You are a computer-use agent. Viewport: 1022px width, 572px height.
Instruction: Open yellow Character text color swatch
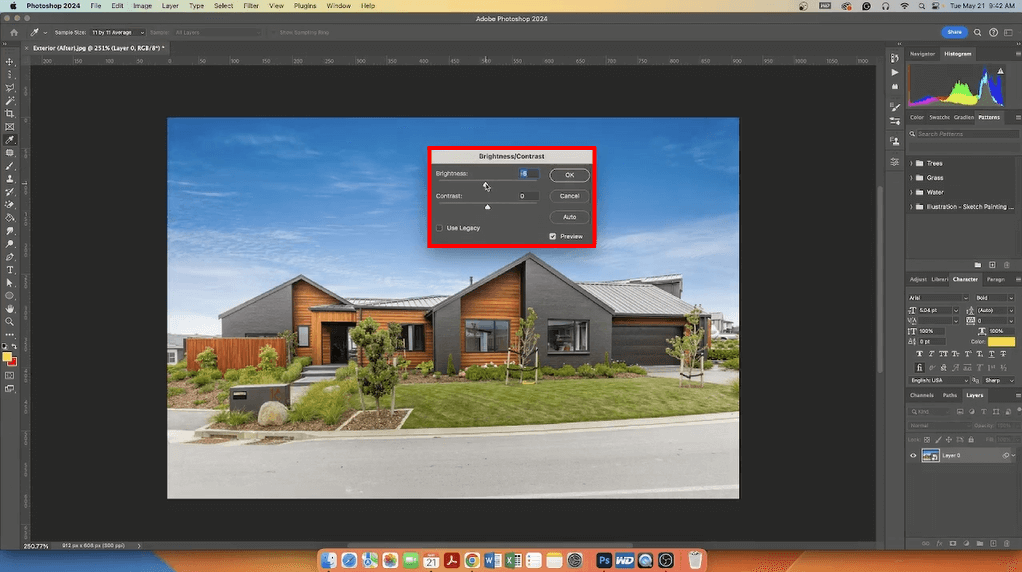pos(1001,341)
